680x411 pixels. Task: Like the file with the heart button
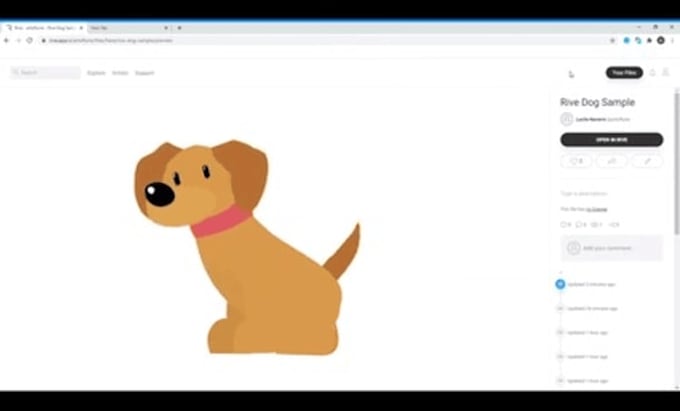[576, 161]
